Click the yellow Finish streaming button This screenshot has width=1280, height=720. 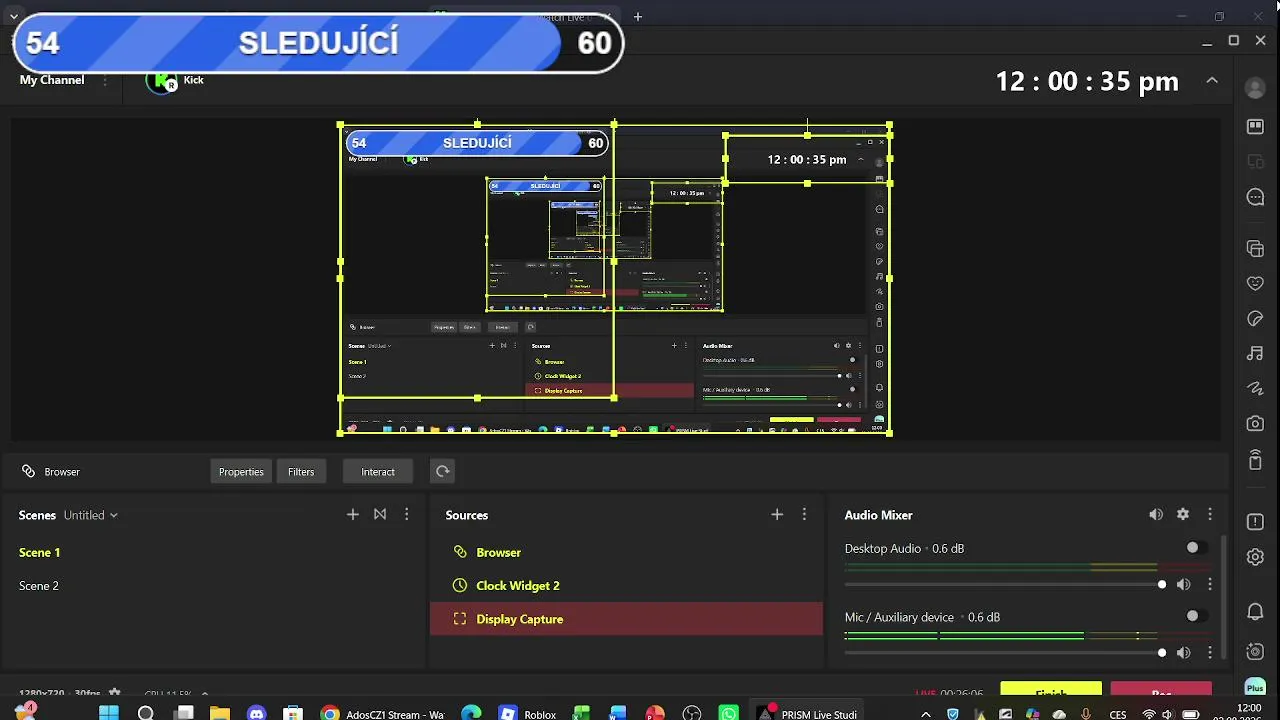click(x=1051, y=691)
